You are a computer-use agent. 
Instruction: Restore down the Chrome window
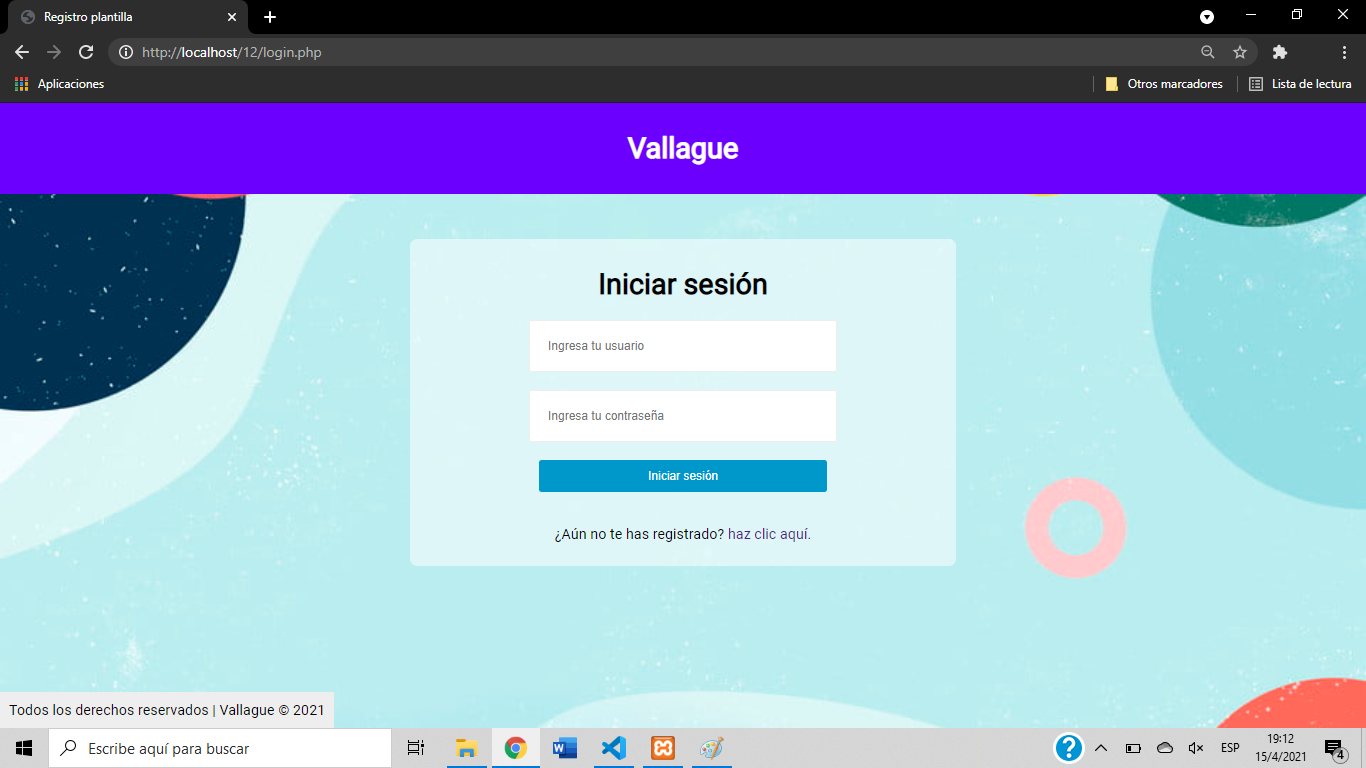(x=1297, y=15)
